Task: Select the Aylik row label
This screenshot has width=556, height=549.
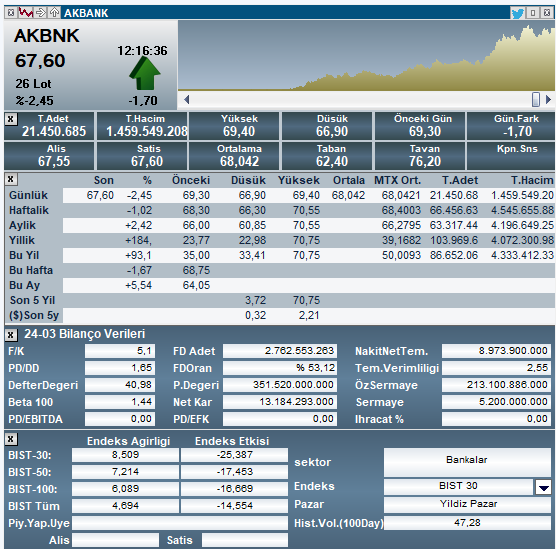Action: click(22, 225)
